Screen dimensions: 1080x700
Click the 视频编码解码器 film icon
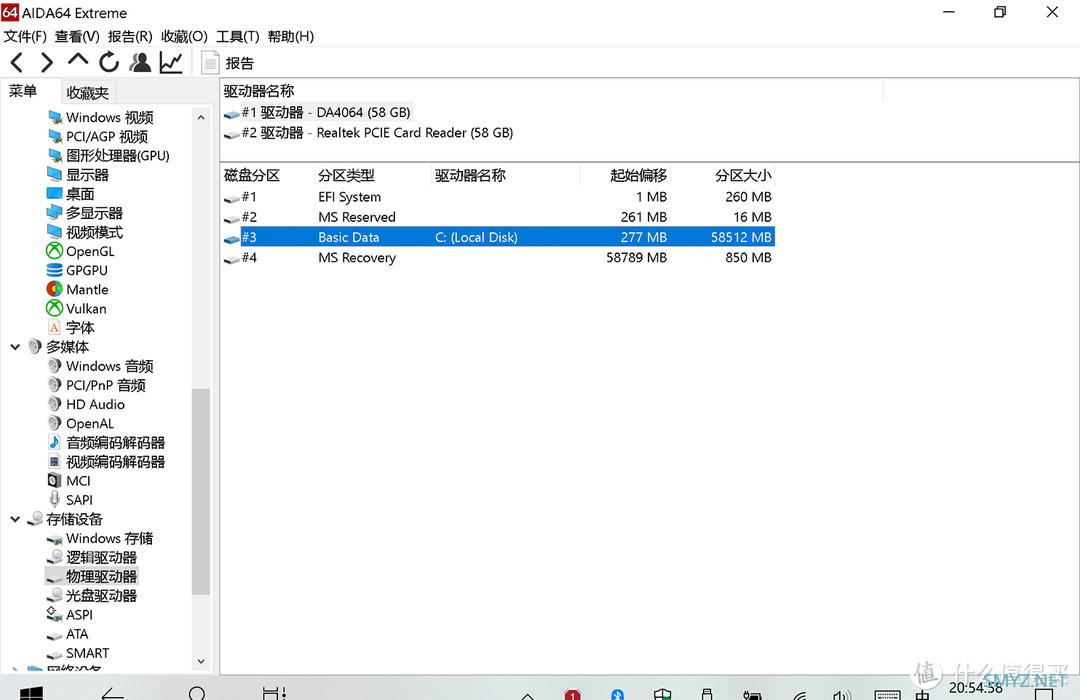coord(54,462)
